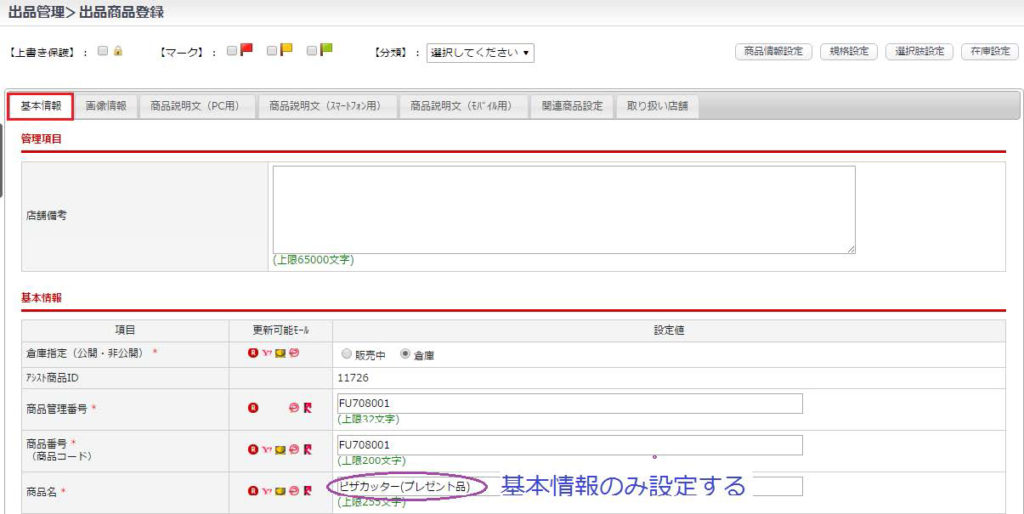This screenshot has height=514, width=1024.
Task: Click the red flag mark icon
Action: [x=246, y=51]
